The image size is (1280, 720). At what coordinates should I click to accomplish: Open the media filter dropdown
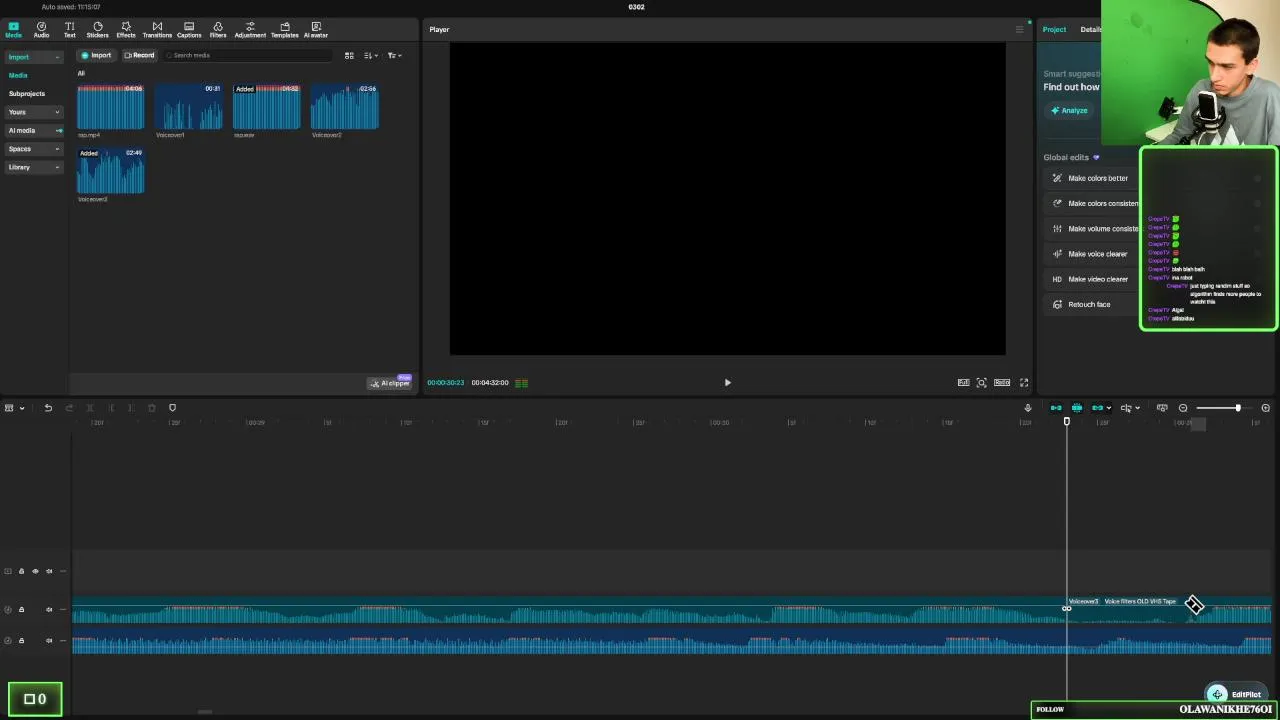click(x=394, y=55)
